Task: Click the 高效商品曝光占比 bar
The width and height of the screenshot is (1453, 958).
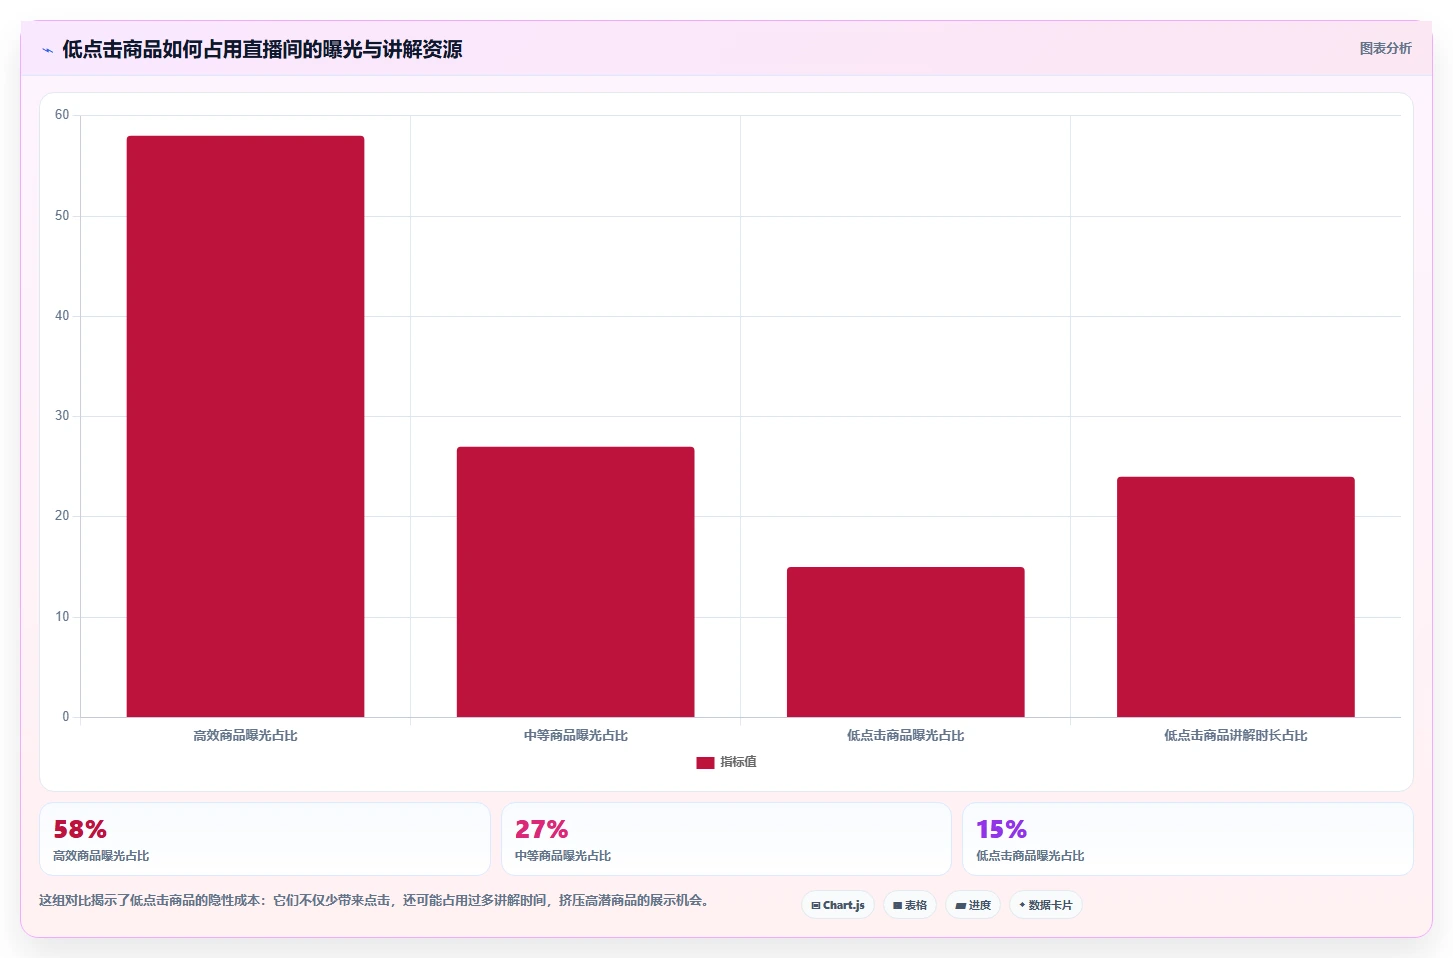Action: 245,426
